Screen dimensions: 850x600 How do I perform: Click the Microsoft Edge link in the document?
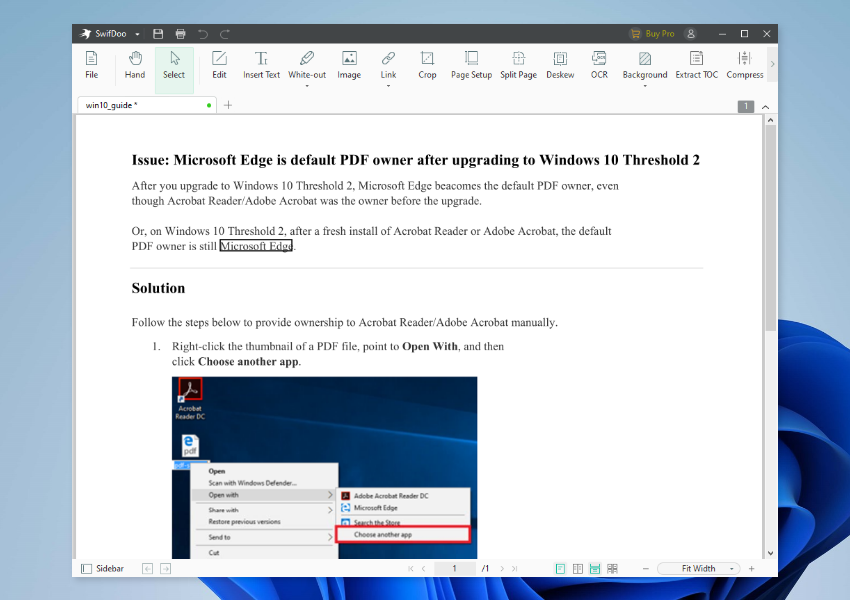[256, 245]
